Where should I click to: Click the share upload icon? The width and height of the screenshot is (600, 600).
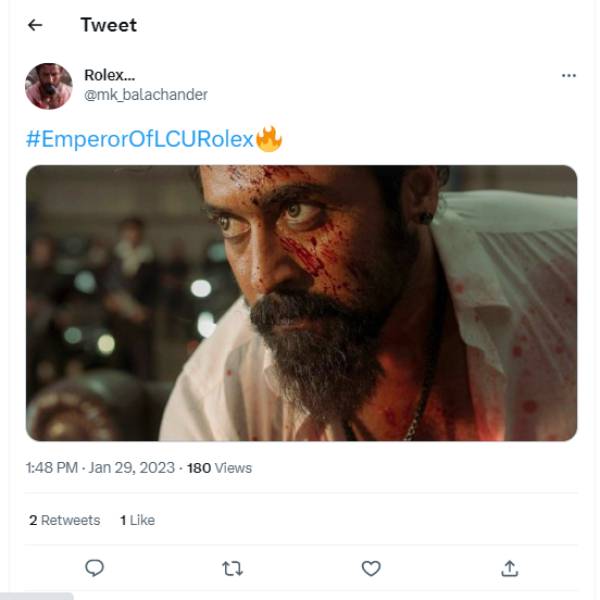(x=509, y=568)
